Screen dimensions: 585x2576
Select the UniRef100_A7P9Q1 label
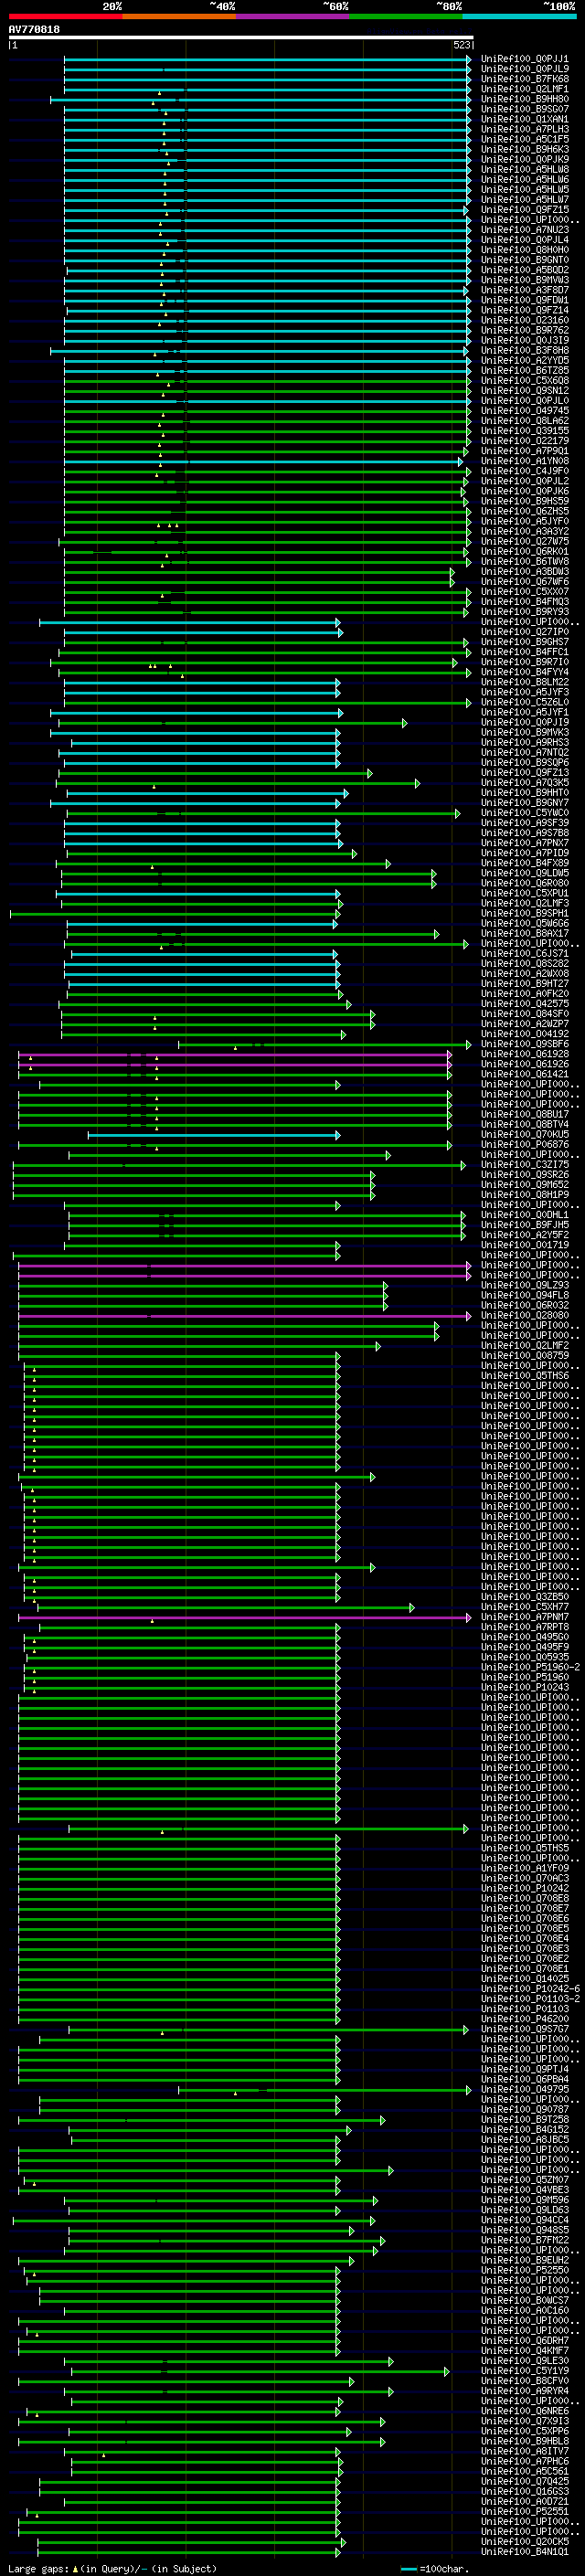pyautogui.click(x=524, y=451)
